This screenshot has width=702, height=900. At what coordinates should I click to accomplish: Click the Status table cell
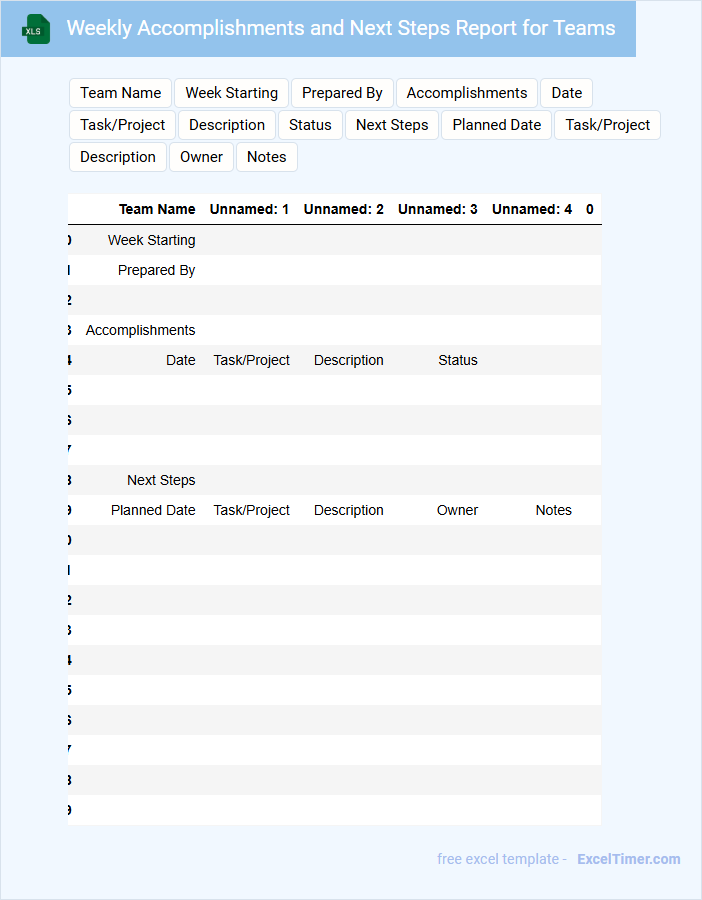point(457,360)
